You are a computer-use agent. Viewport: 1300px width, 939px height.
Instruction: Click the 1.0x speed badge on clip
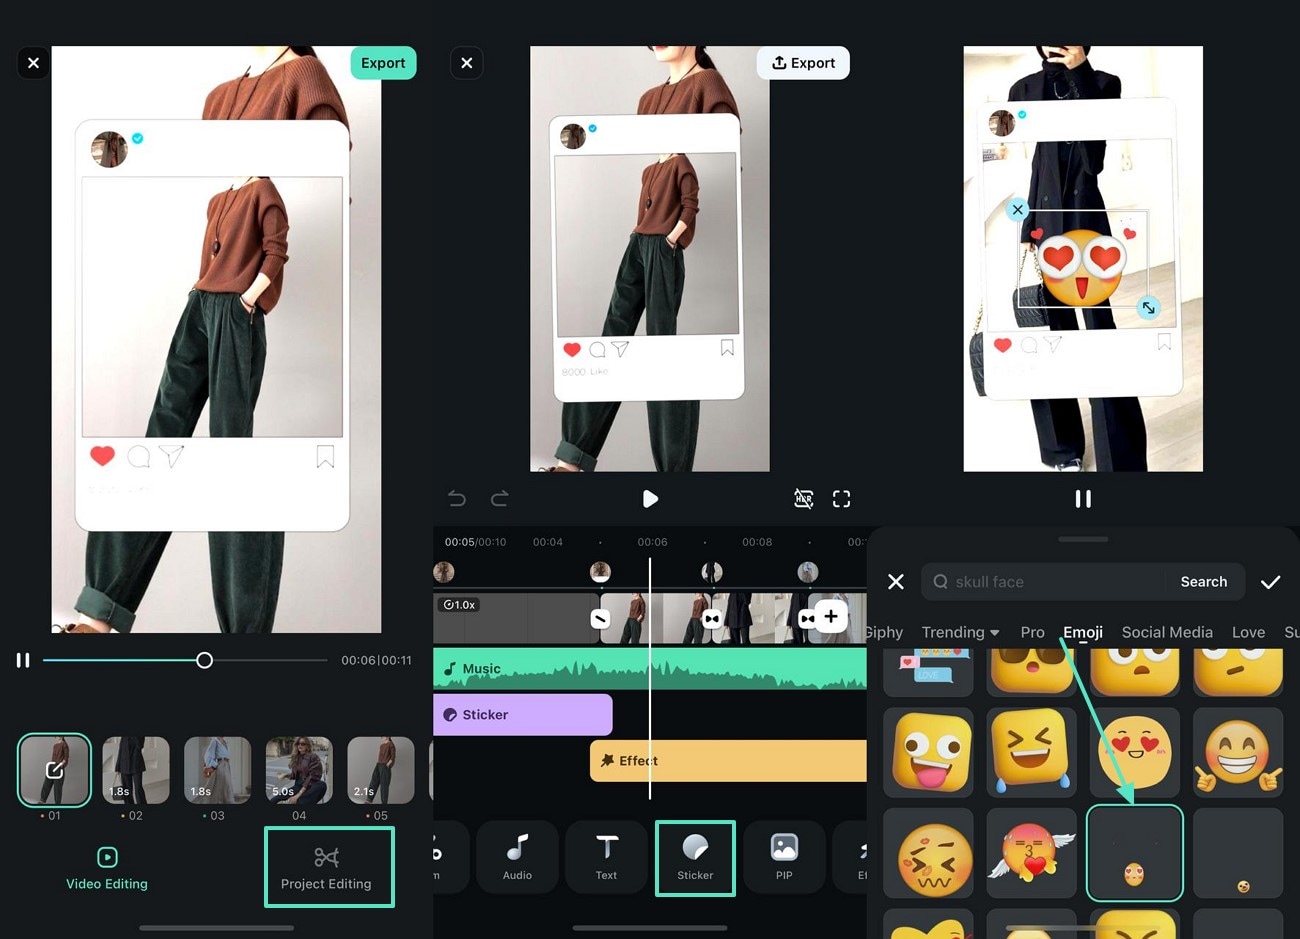pos(460,605)
